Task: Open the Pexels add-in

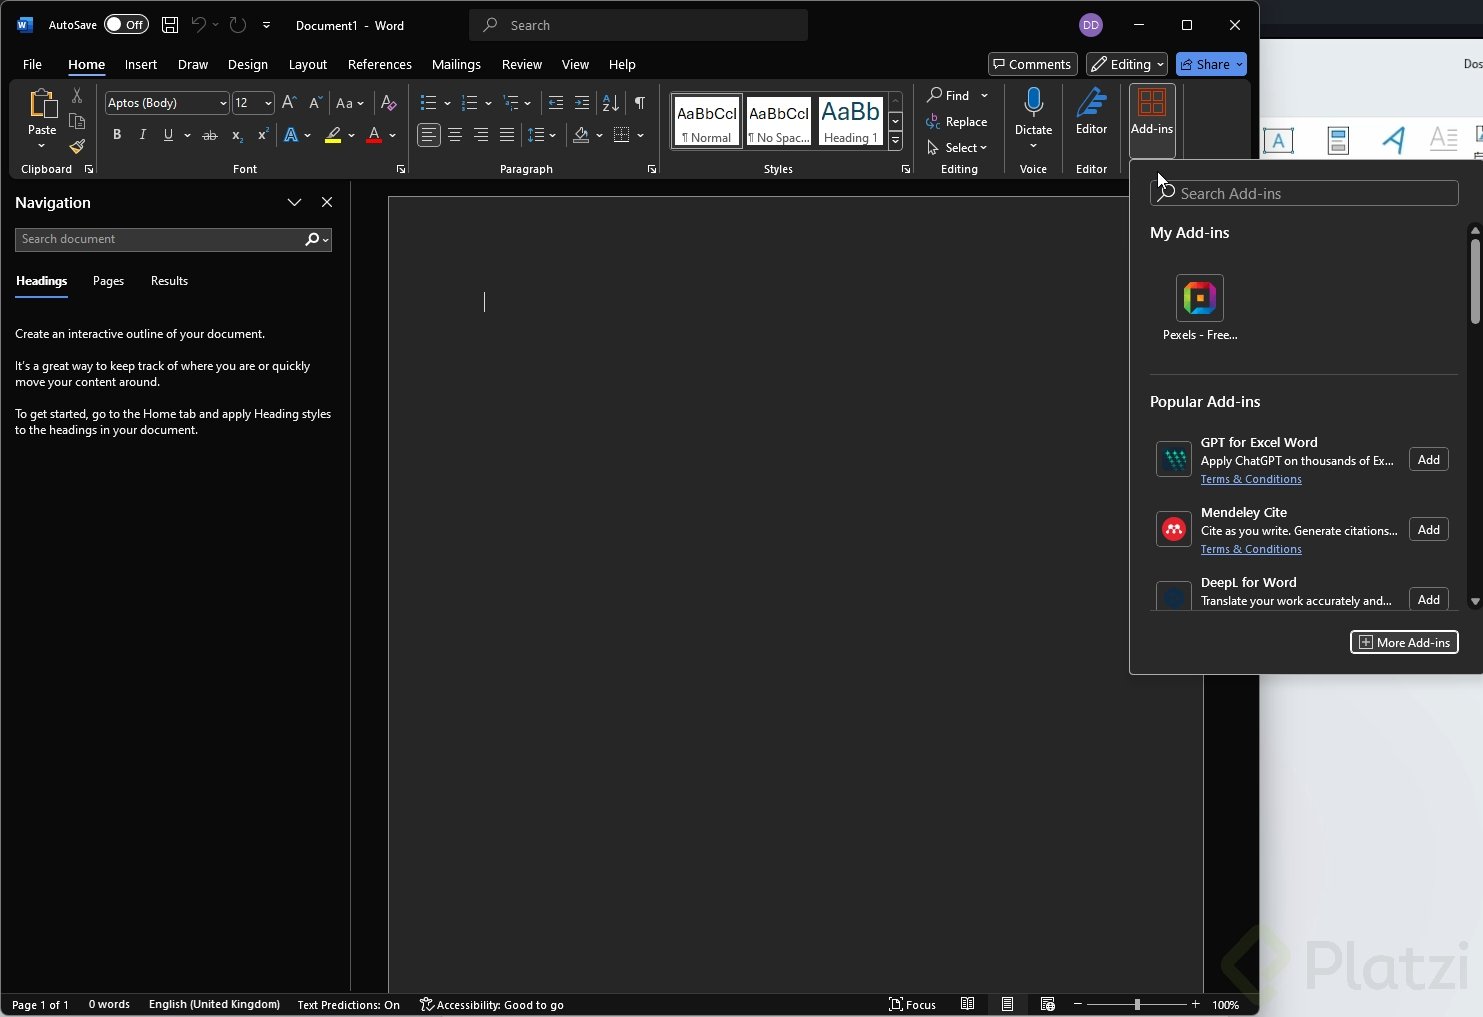Action: pos(1199,298)
